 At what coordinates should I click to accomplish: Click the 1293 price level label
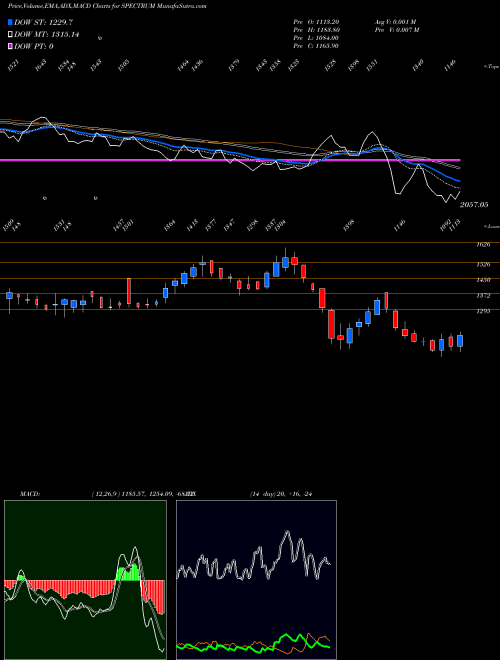coord(483,311)
